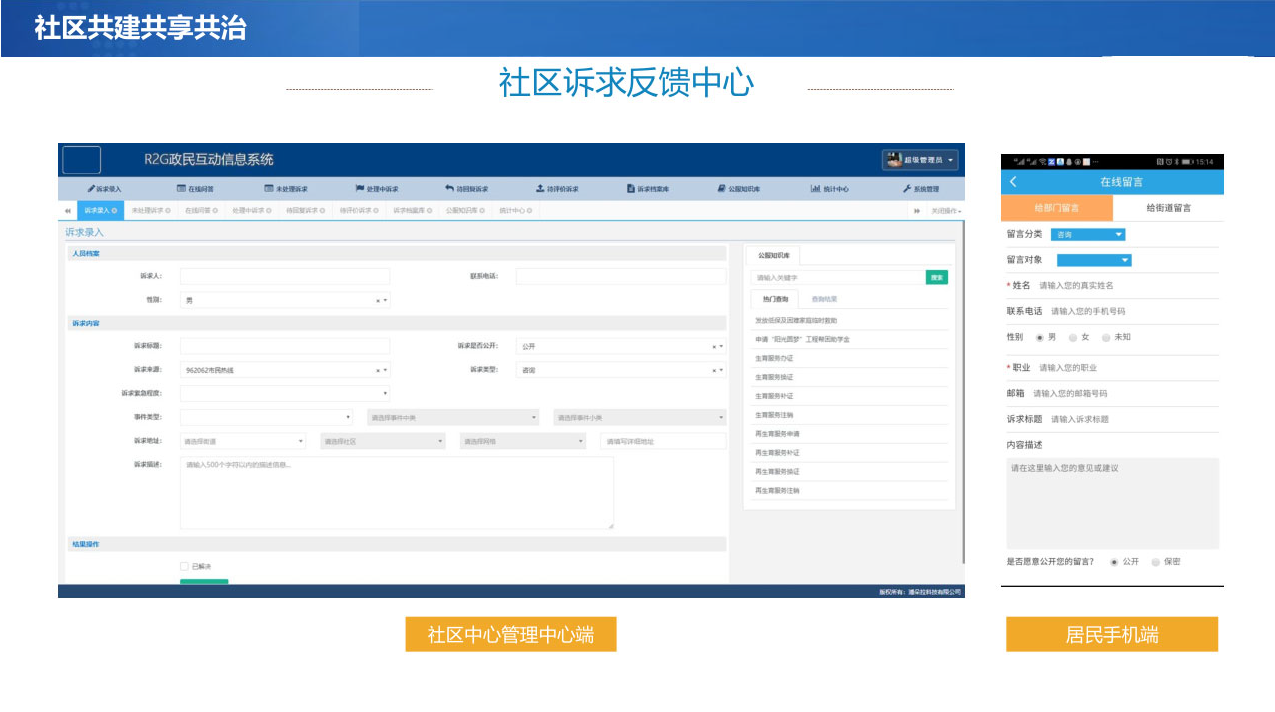
Task: Expand 诉求是否公开 dropdown
Action: click(x=621, y=347)
